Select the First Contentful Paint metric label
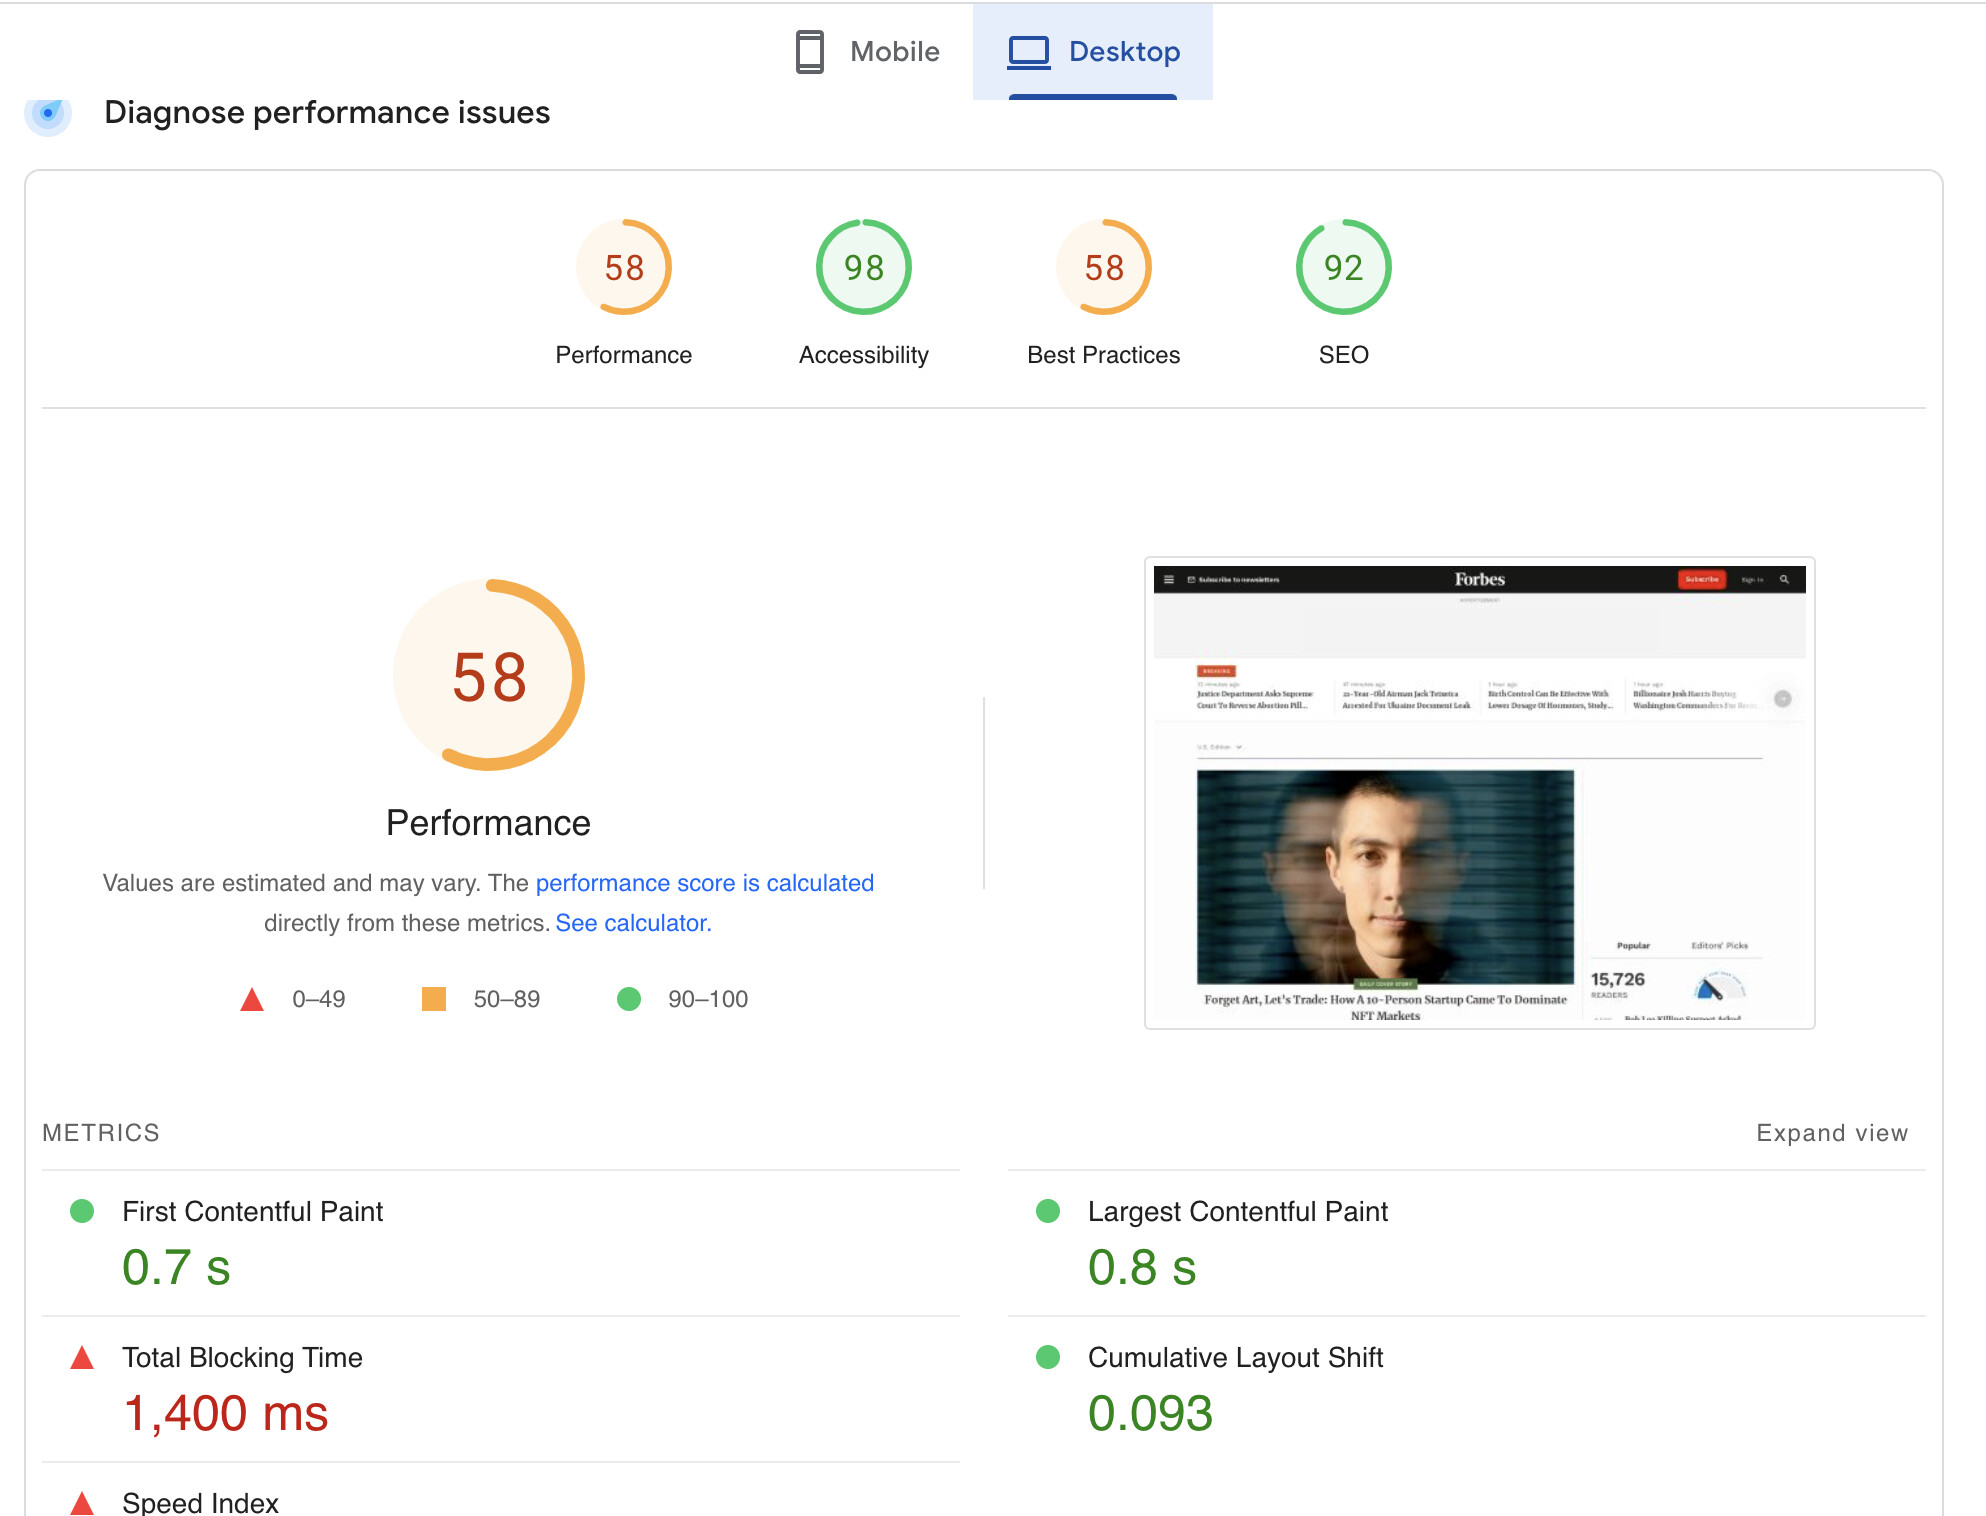 (x=253, y=1211)
